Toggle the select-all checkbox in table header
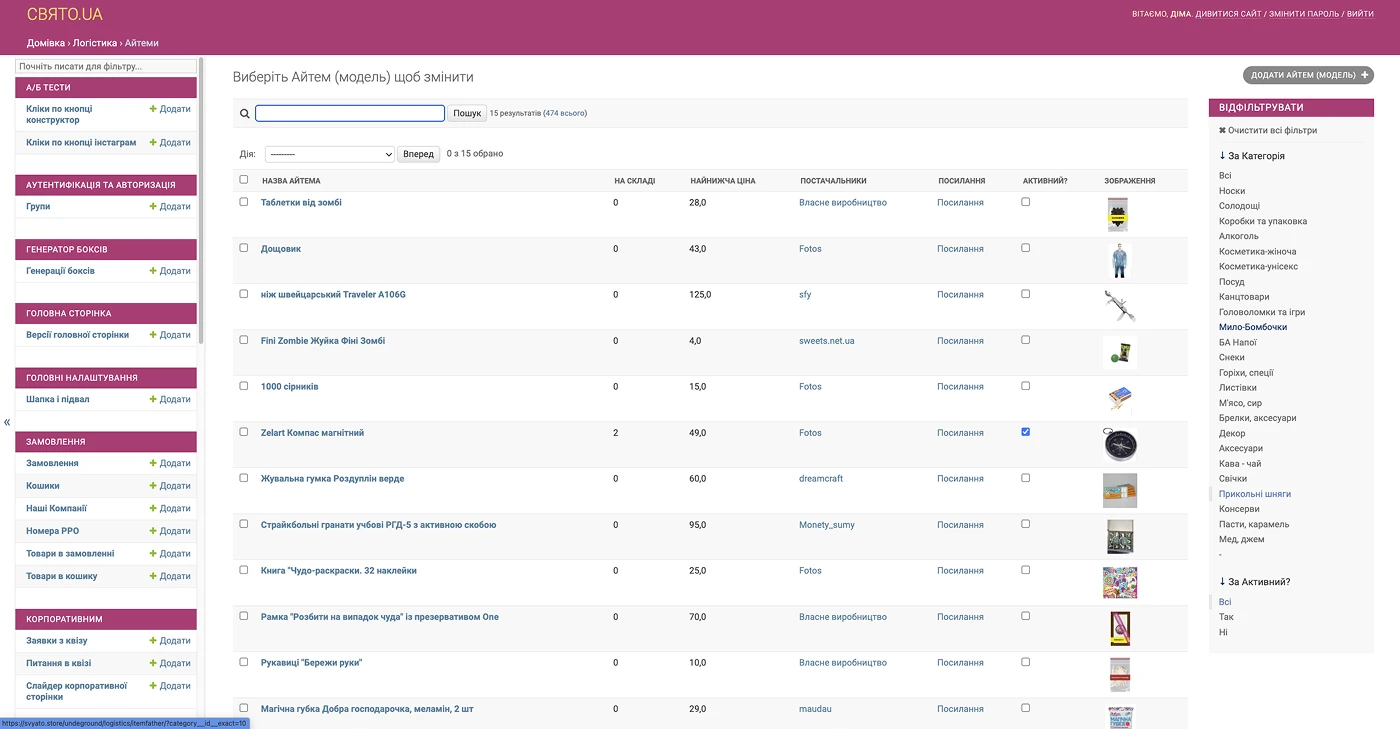The width and height of the screenshot is (1400, 729). pyautogui.click(x=244, y=180)
